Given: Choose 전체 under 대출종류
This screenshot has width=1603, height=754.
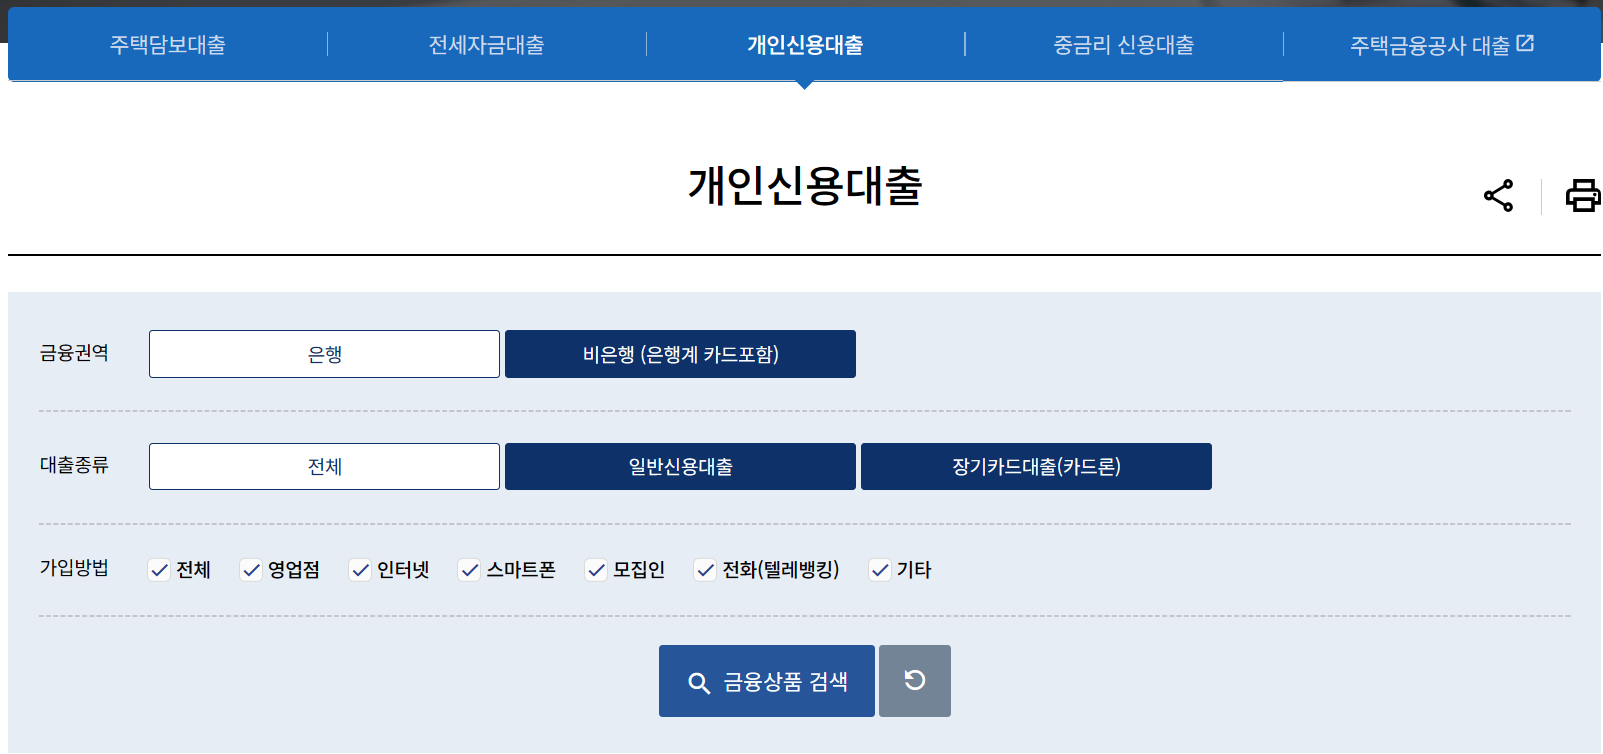Looking at the screenshot, I should coord(324,466).
